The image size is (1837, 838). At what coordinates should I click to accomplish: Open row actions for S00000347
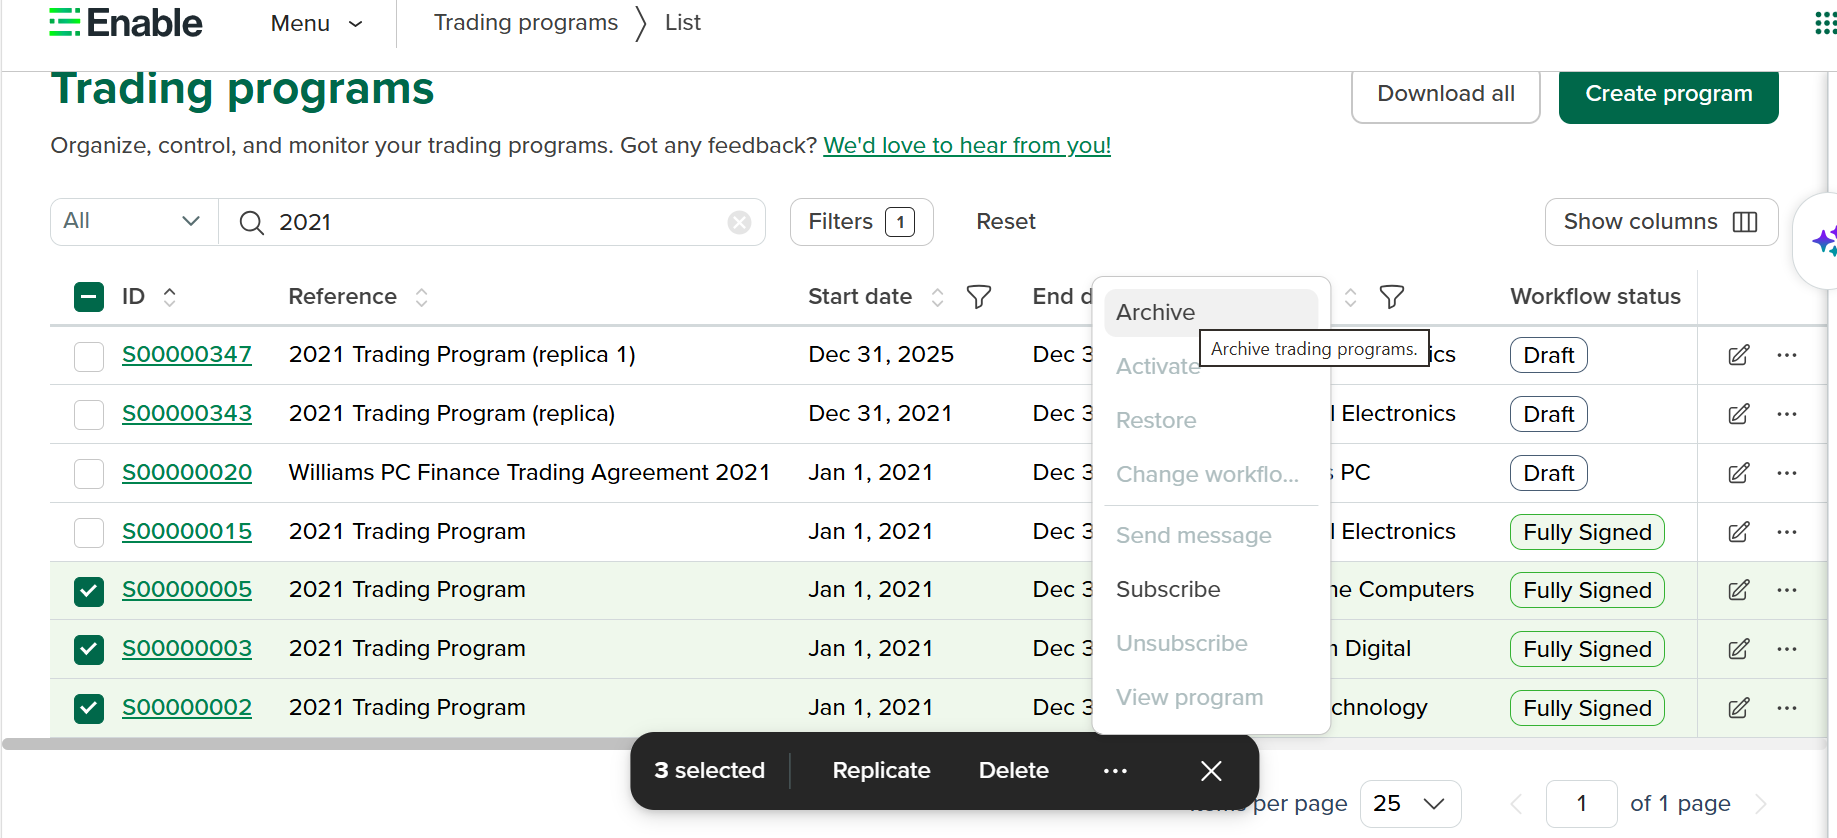tap(1787, 355)
